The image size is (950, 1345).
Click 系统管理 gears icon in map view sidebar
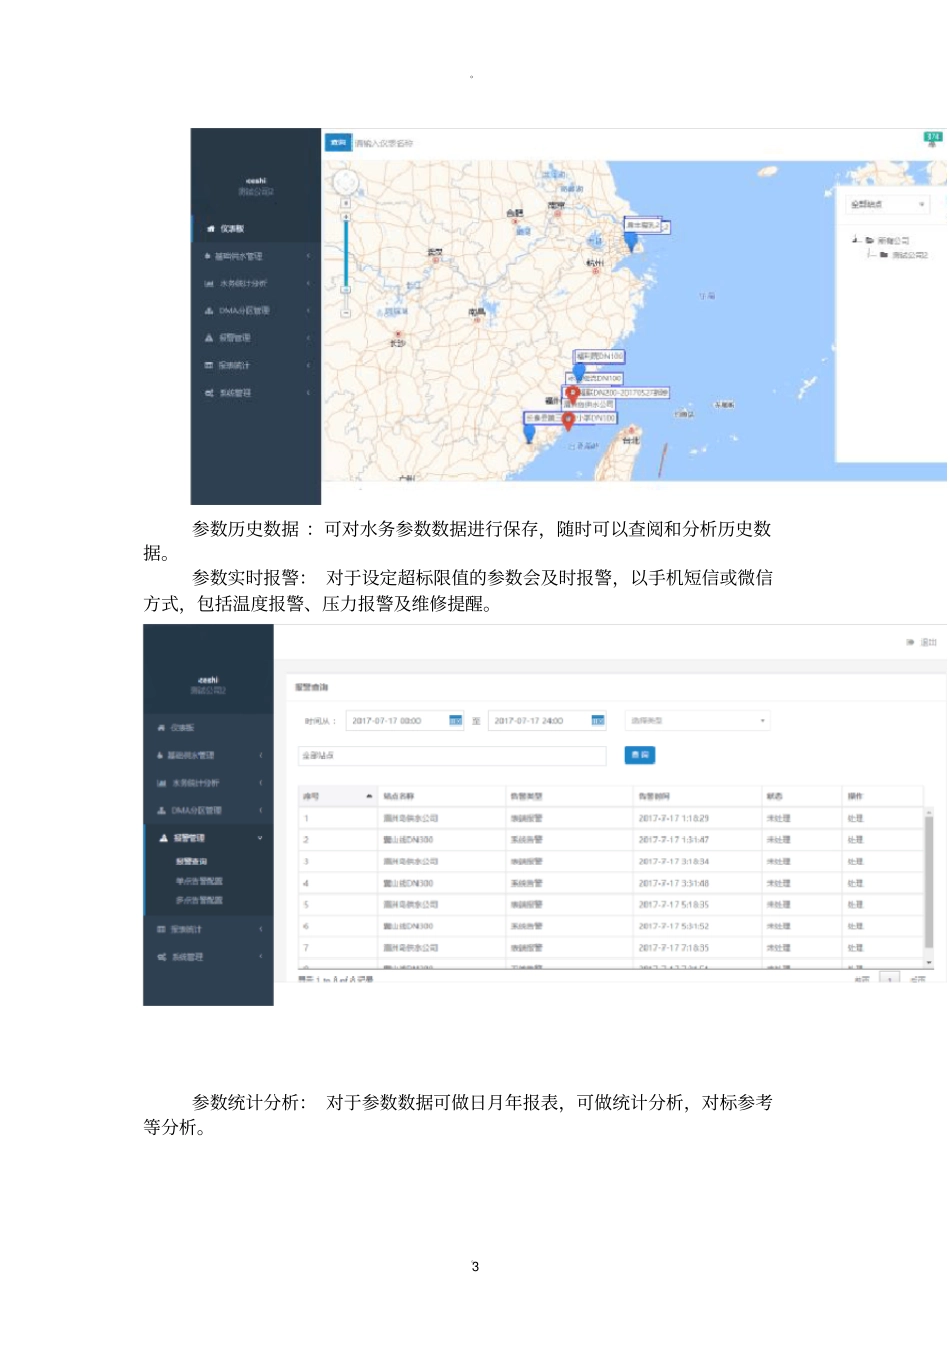pyautogui.click(x=209, y=393)
